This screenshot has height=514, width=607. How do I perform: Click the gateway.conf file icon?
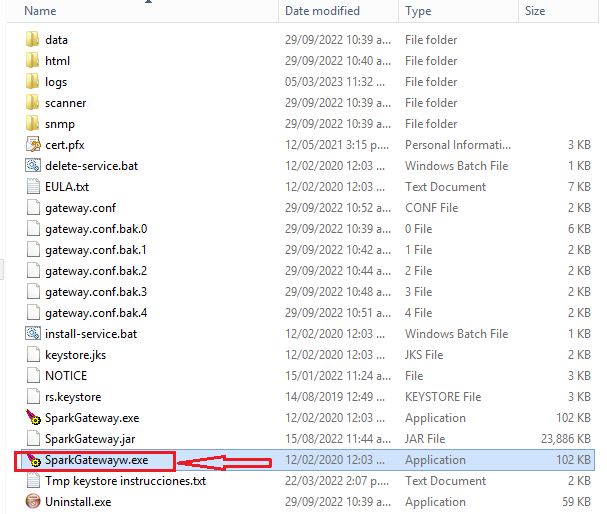pos(33,208)
